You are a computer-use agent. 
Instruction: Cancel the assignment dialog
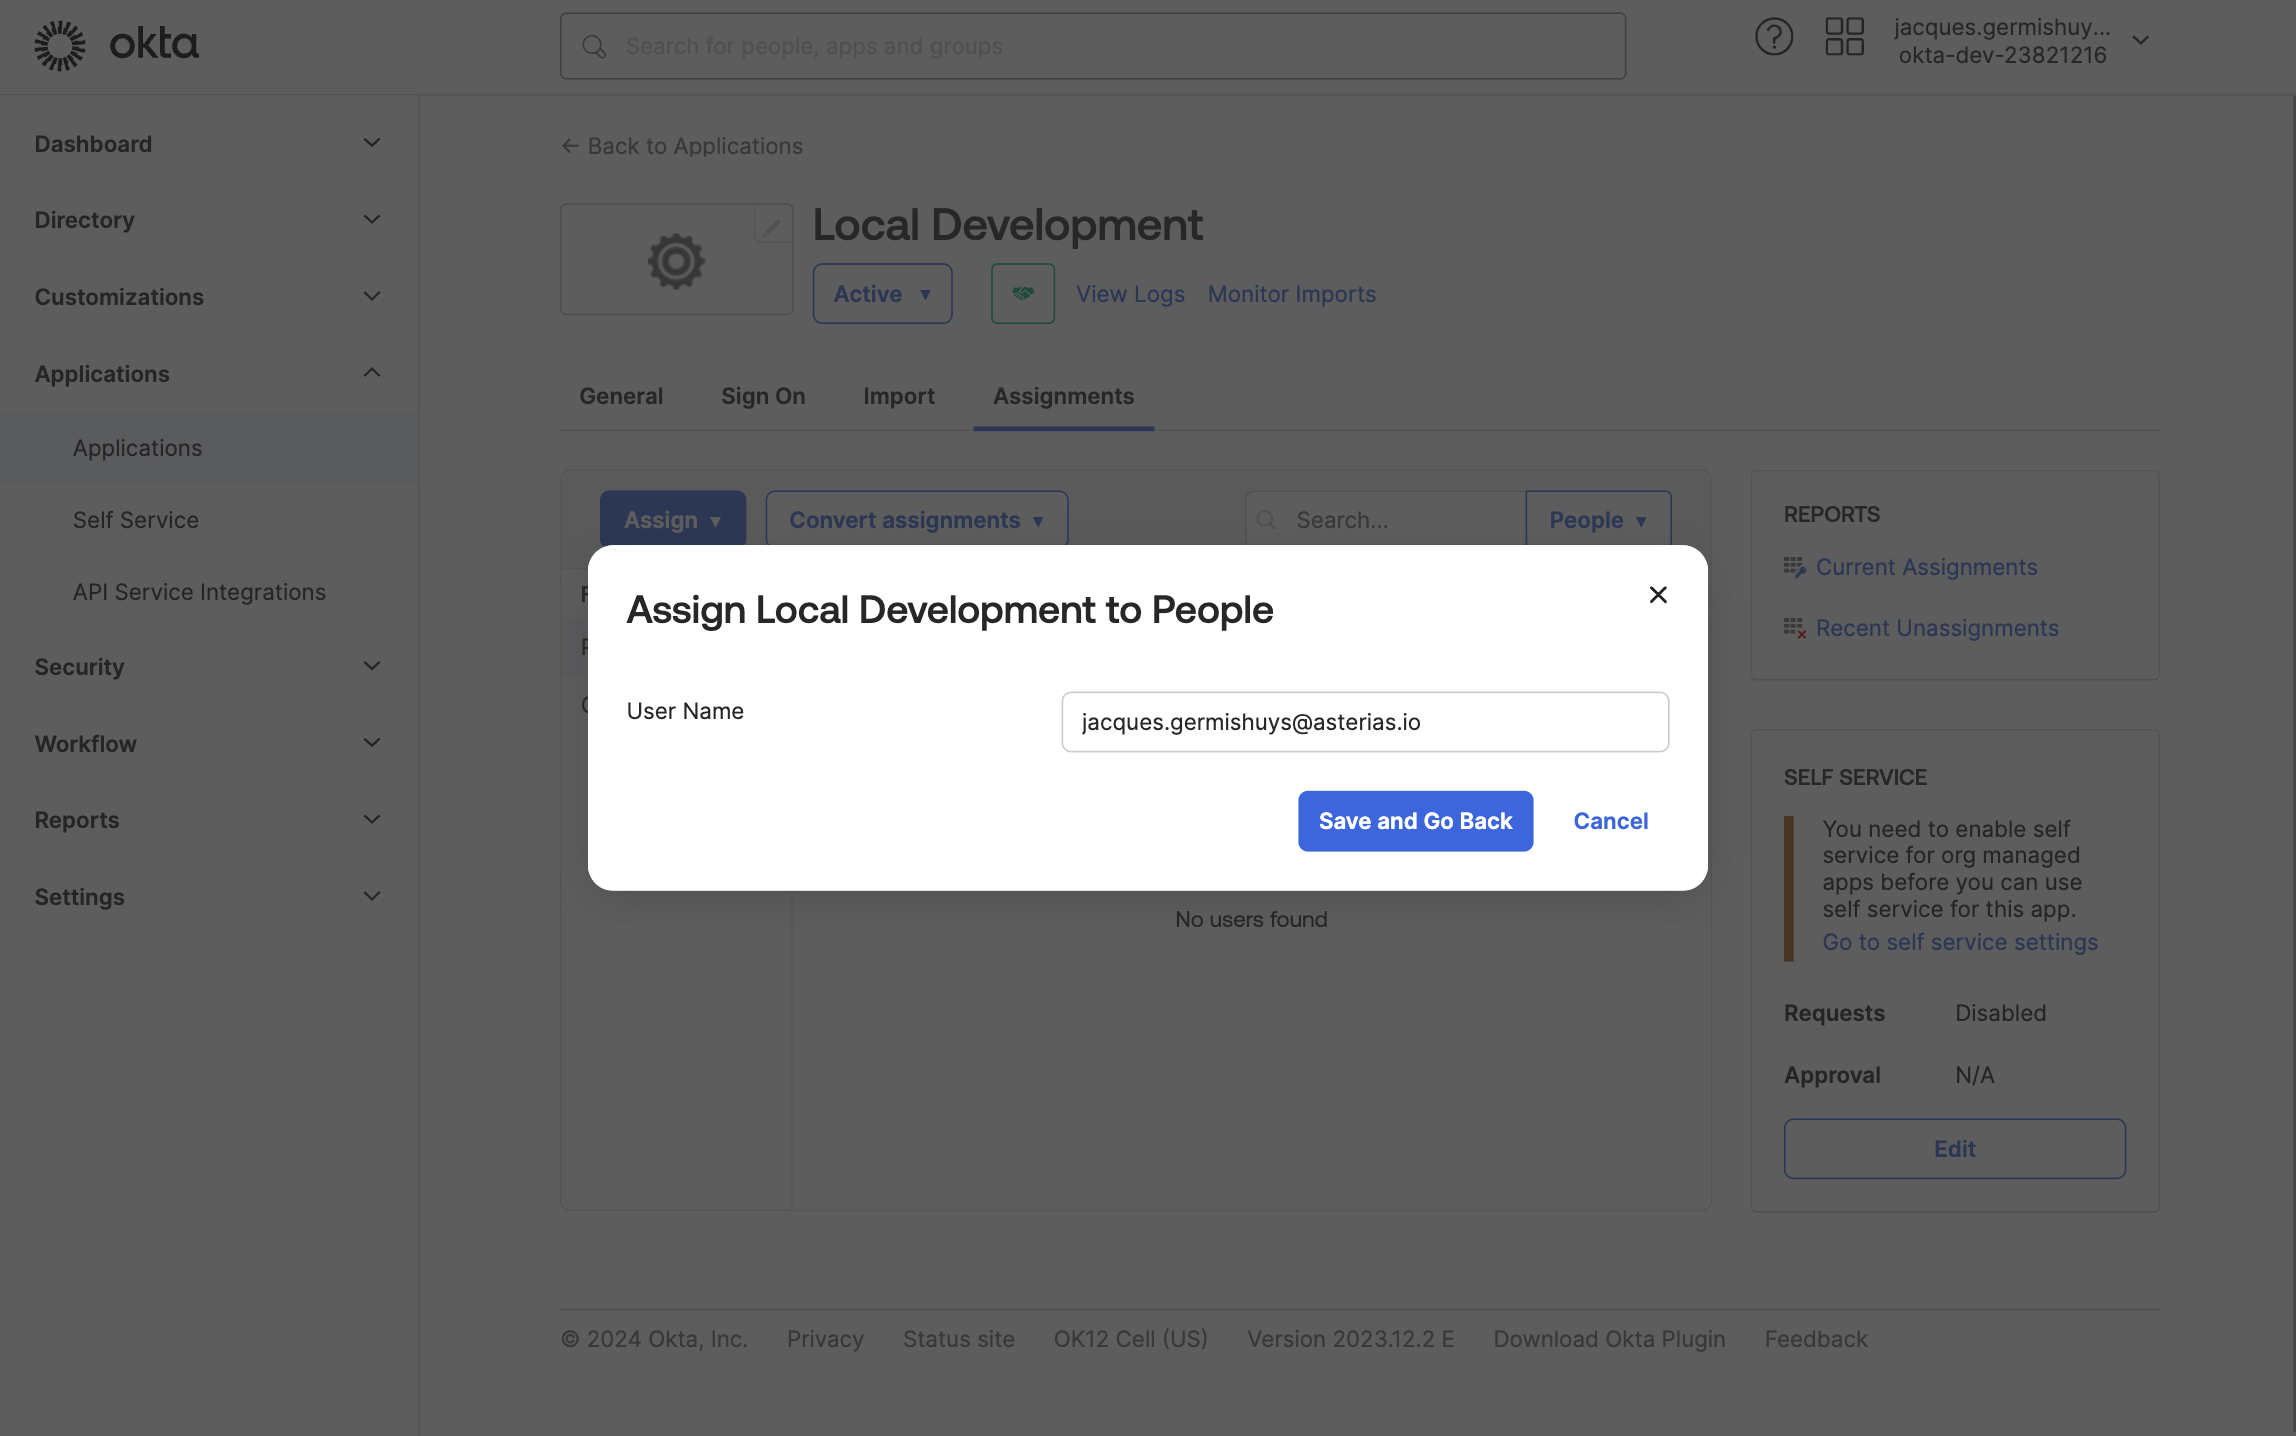1609,821
